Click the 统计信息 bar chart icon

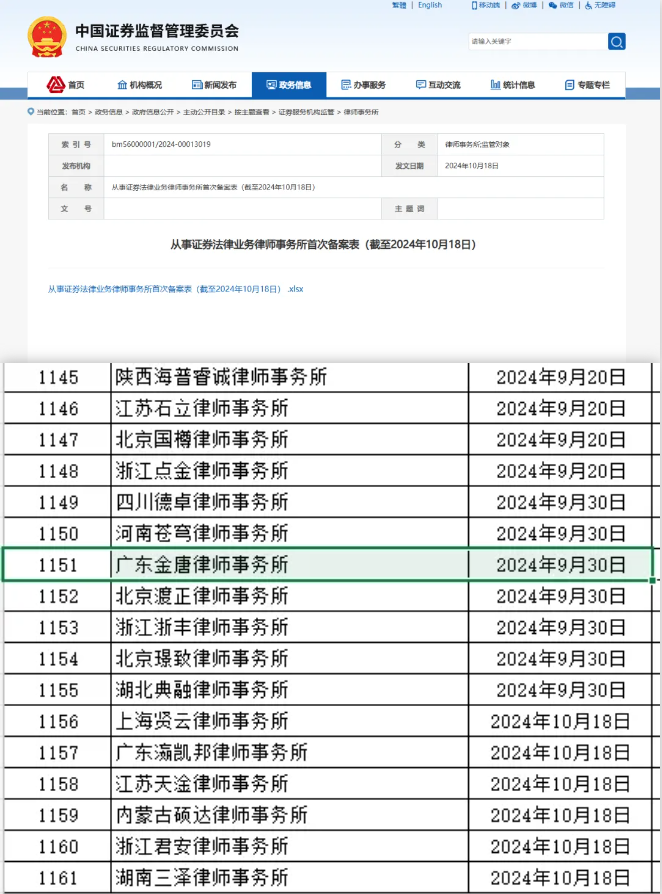click(496, 85)
